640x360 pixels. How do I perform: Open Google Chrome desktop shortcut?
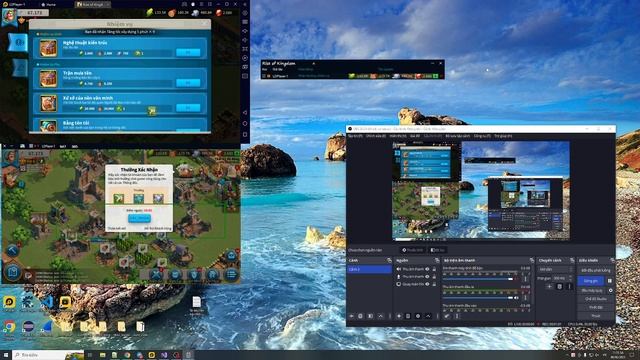(x=9, y=327)
